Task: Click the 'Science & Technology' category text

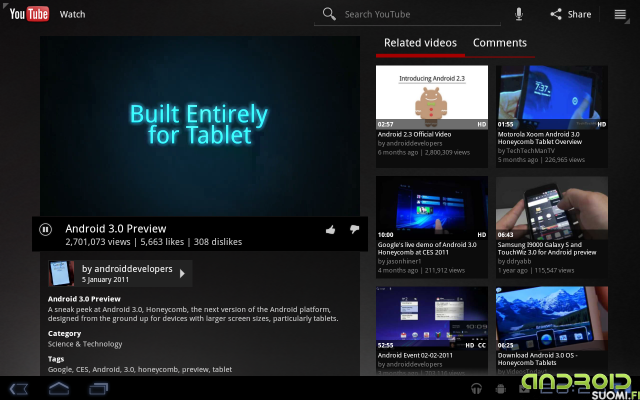Action: pos(85,344)
